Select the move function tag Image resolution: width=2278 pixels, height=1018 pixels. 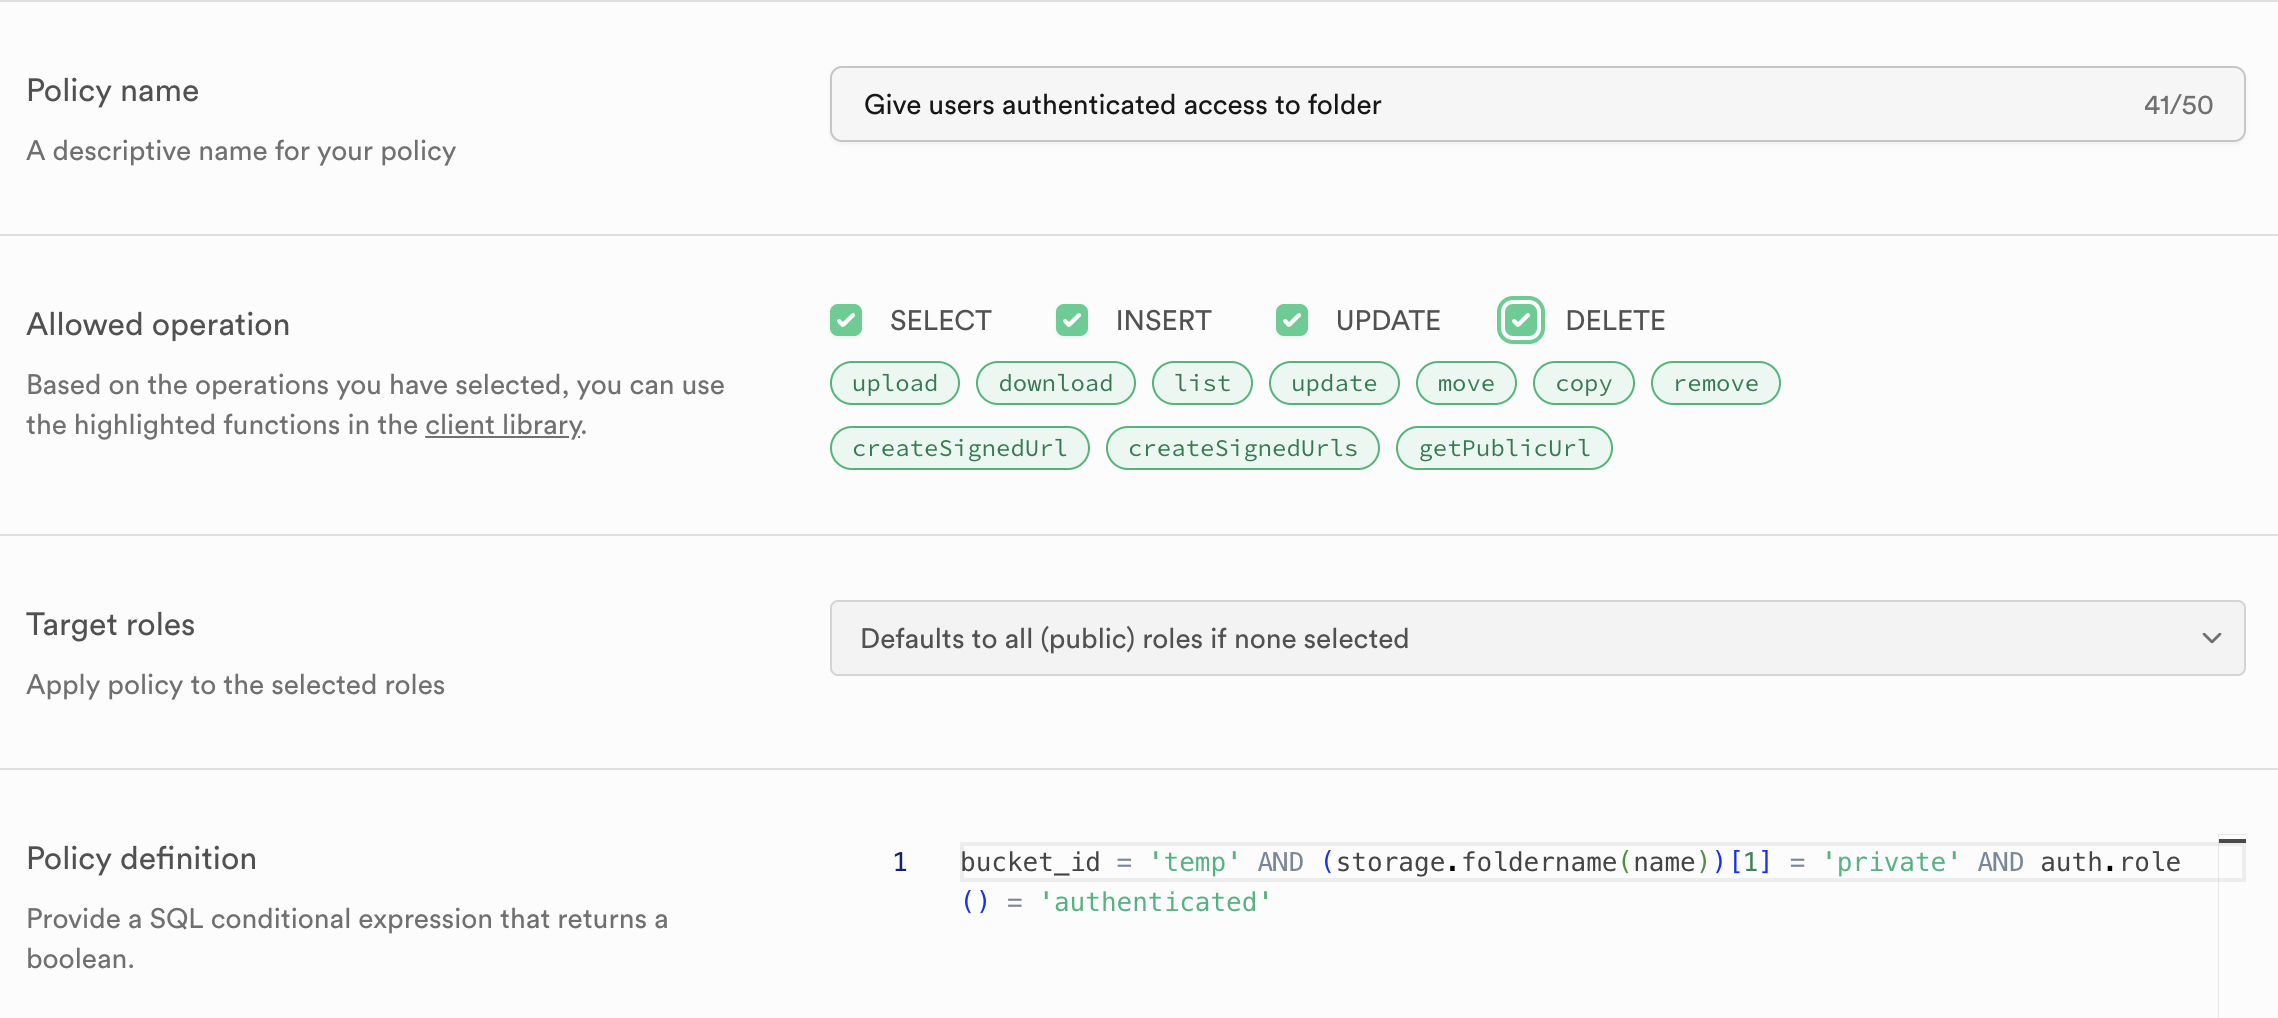pyautogui.click(x=1466, y=383)
